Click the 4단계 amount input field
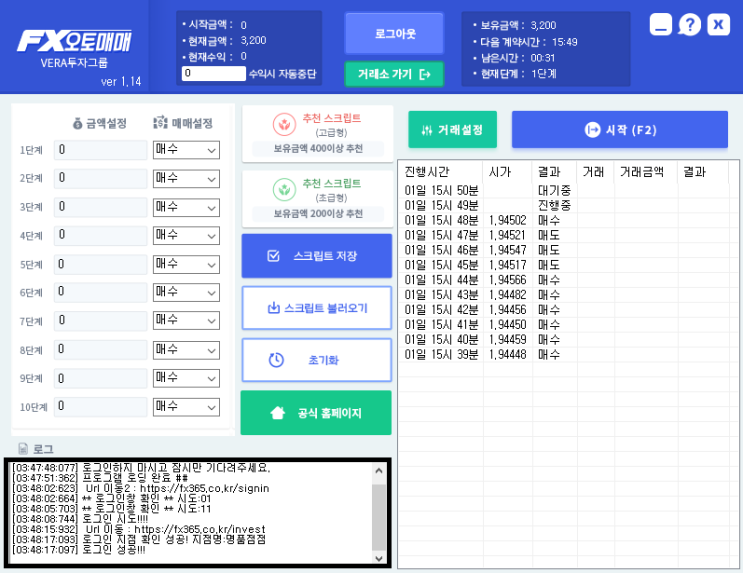The image size is (743, 573). pos(100,235)
